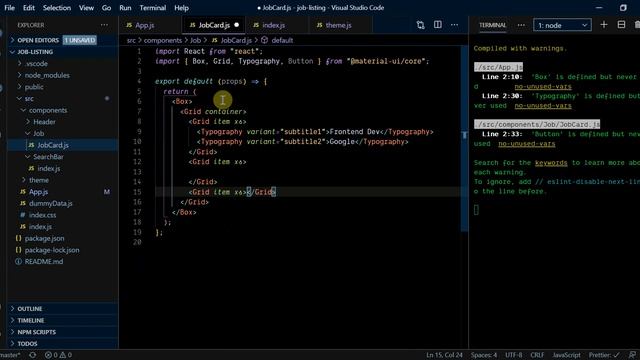Expand the theme folder
The width and height of the screenshot is (640, 360).
(39, 180)
